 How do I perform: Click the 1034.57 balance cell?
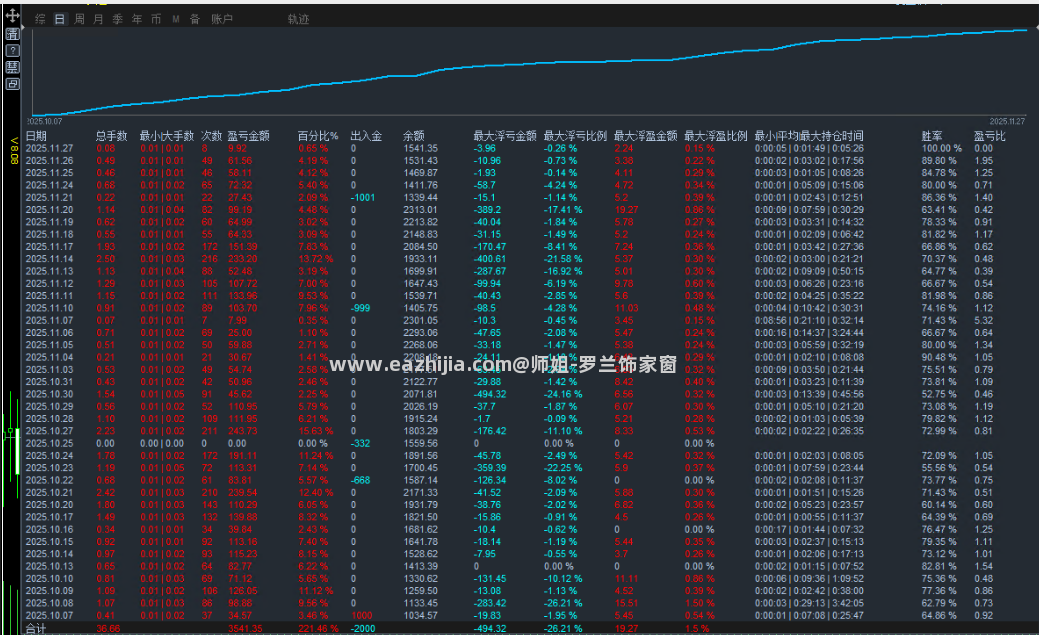(x=421, y=616)
